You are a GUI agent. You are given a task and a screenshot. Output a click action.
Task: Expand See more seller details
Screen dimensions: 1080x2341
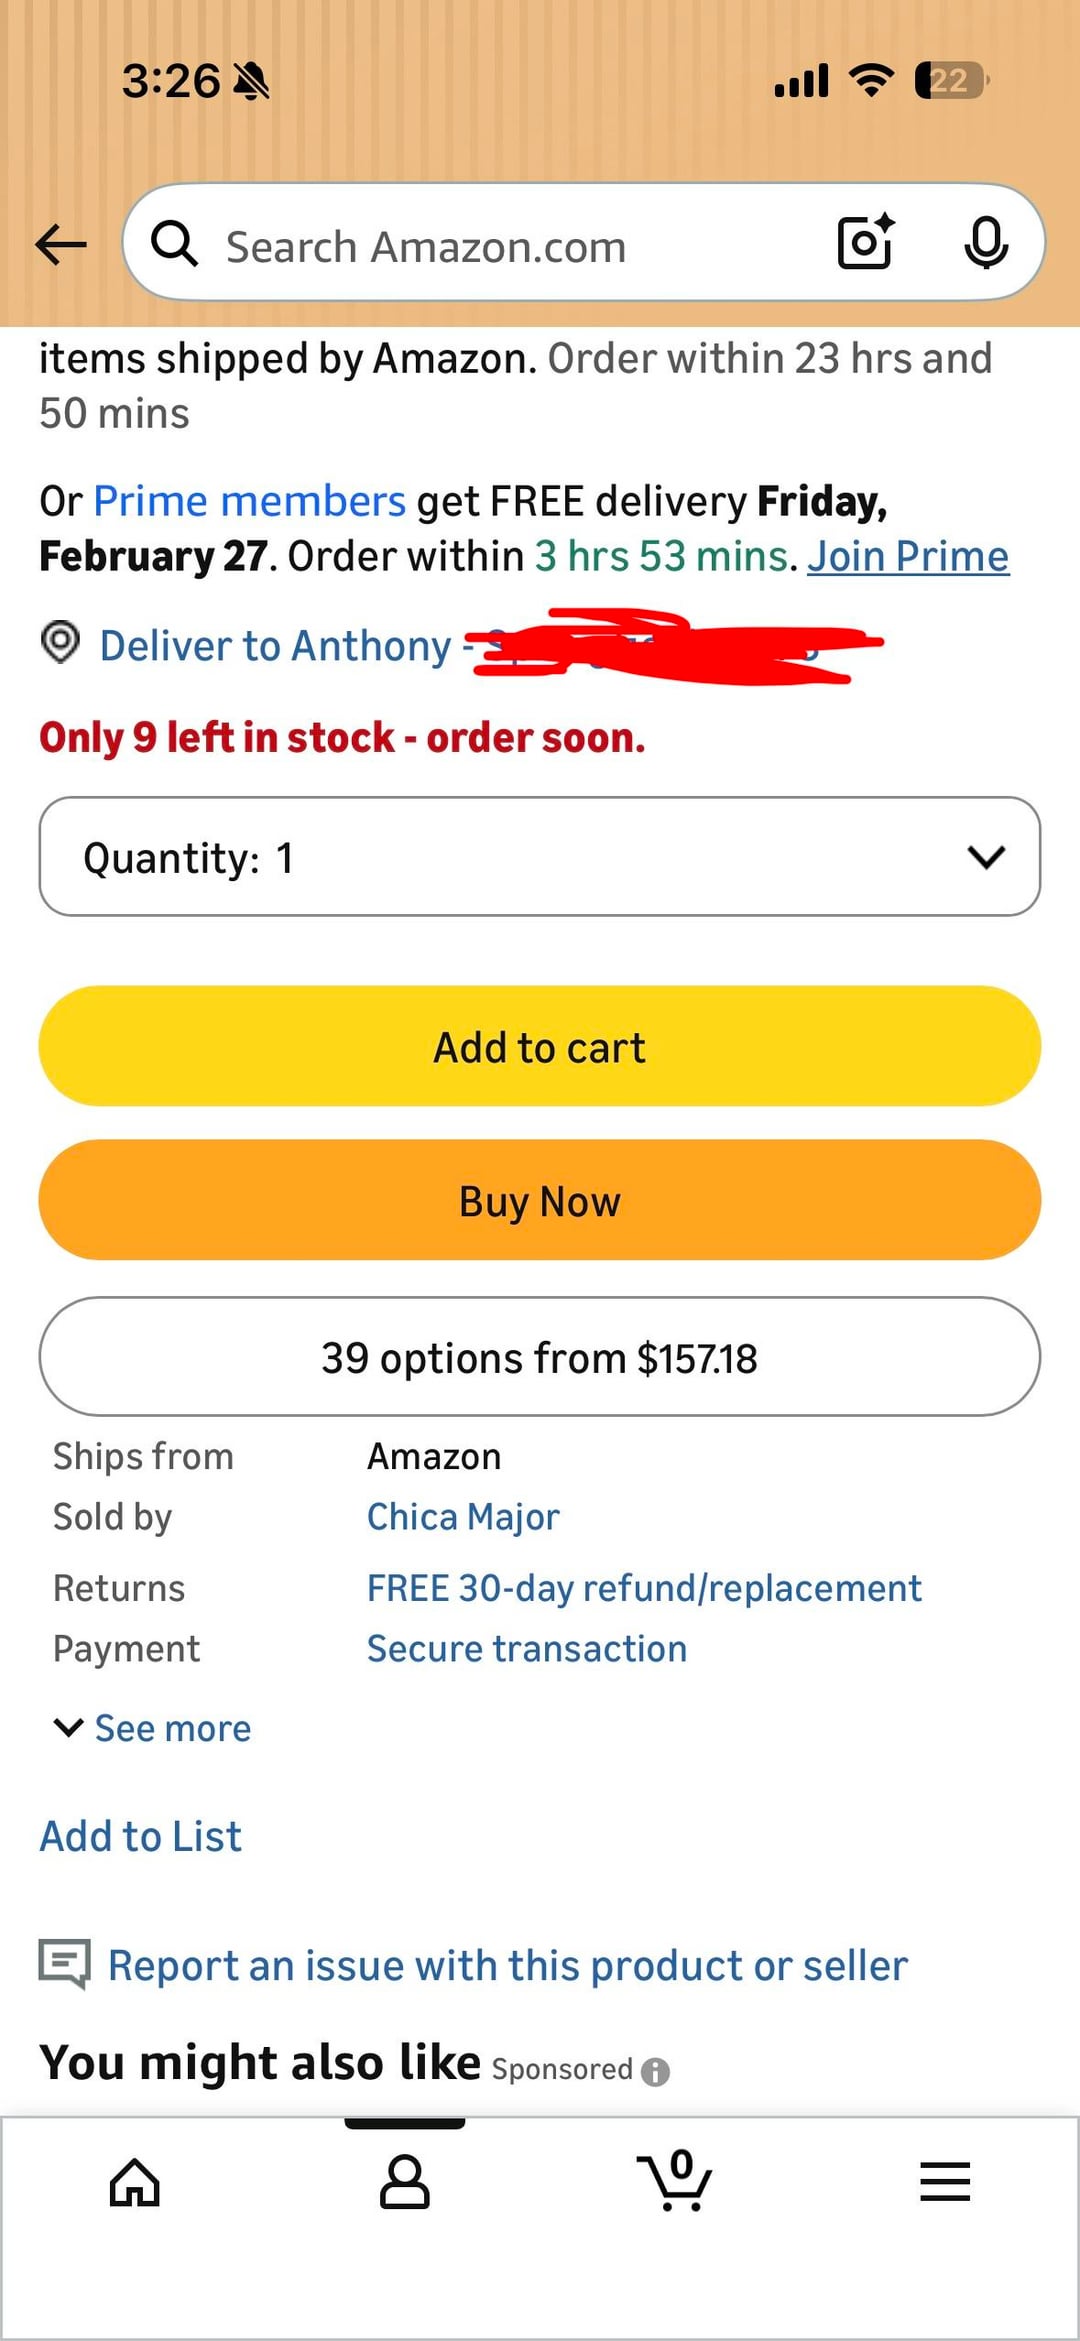153,1728
